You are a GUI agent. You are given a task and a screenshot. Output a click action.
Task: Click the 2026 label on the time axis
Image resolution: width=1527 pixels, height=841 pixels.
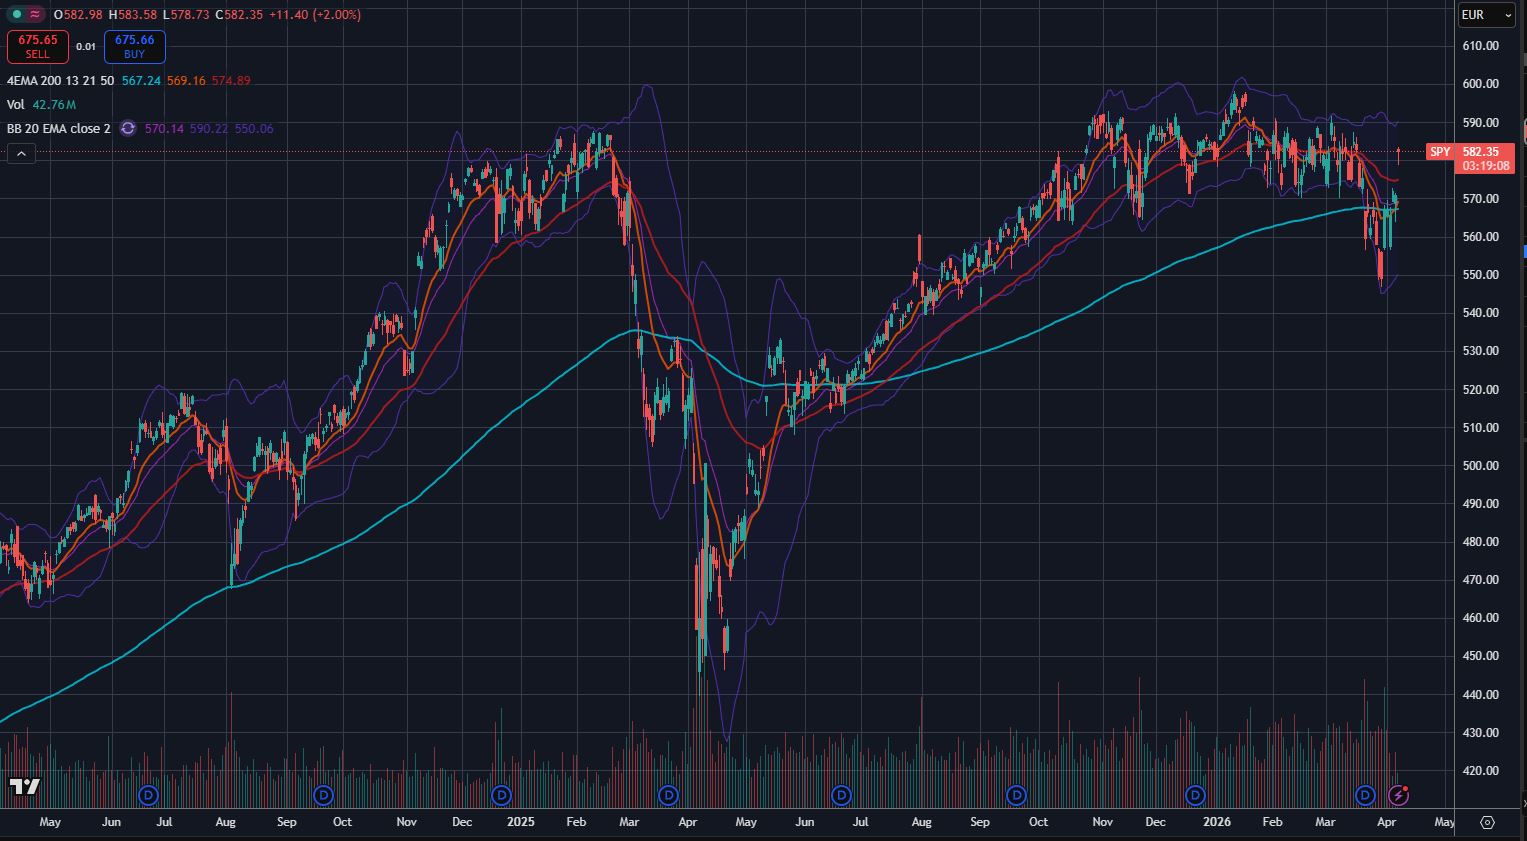1216,822
